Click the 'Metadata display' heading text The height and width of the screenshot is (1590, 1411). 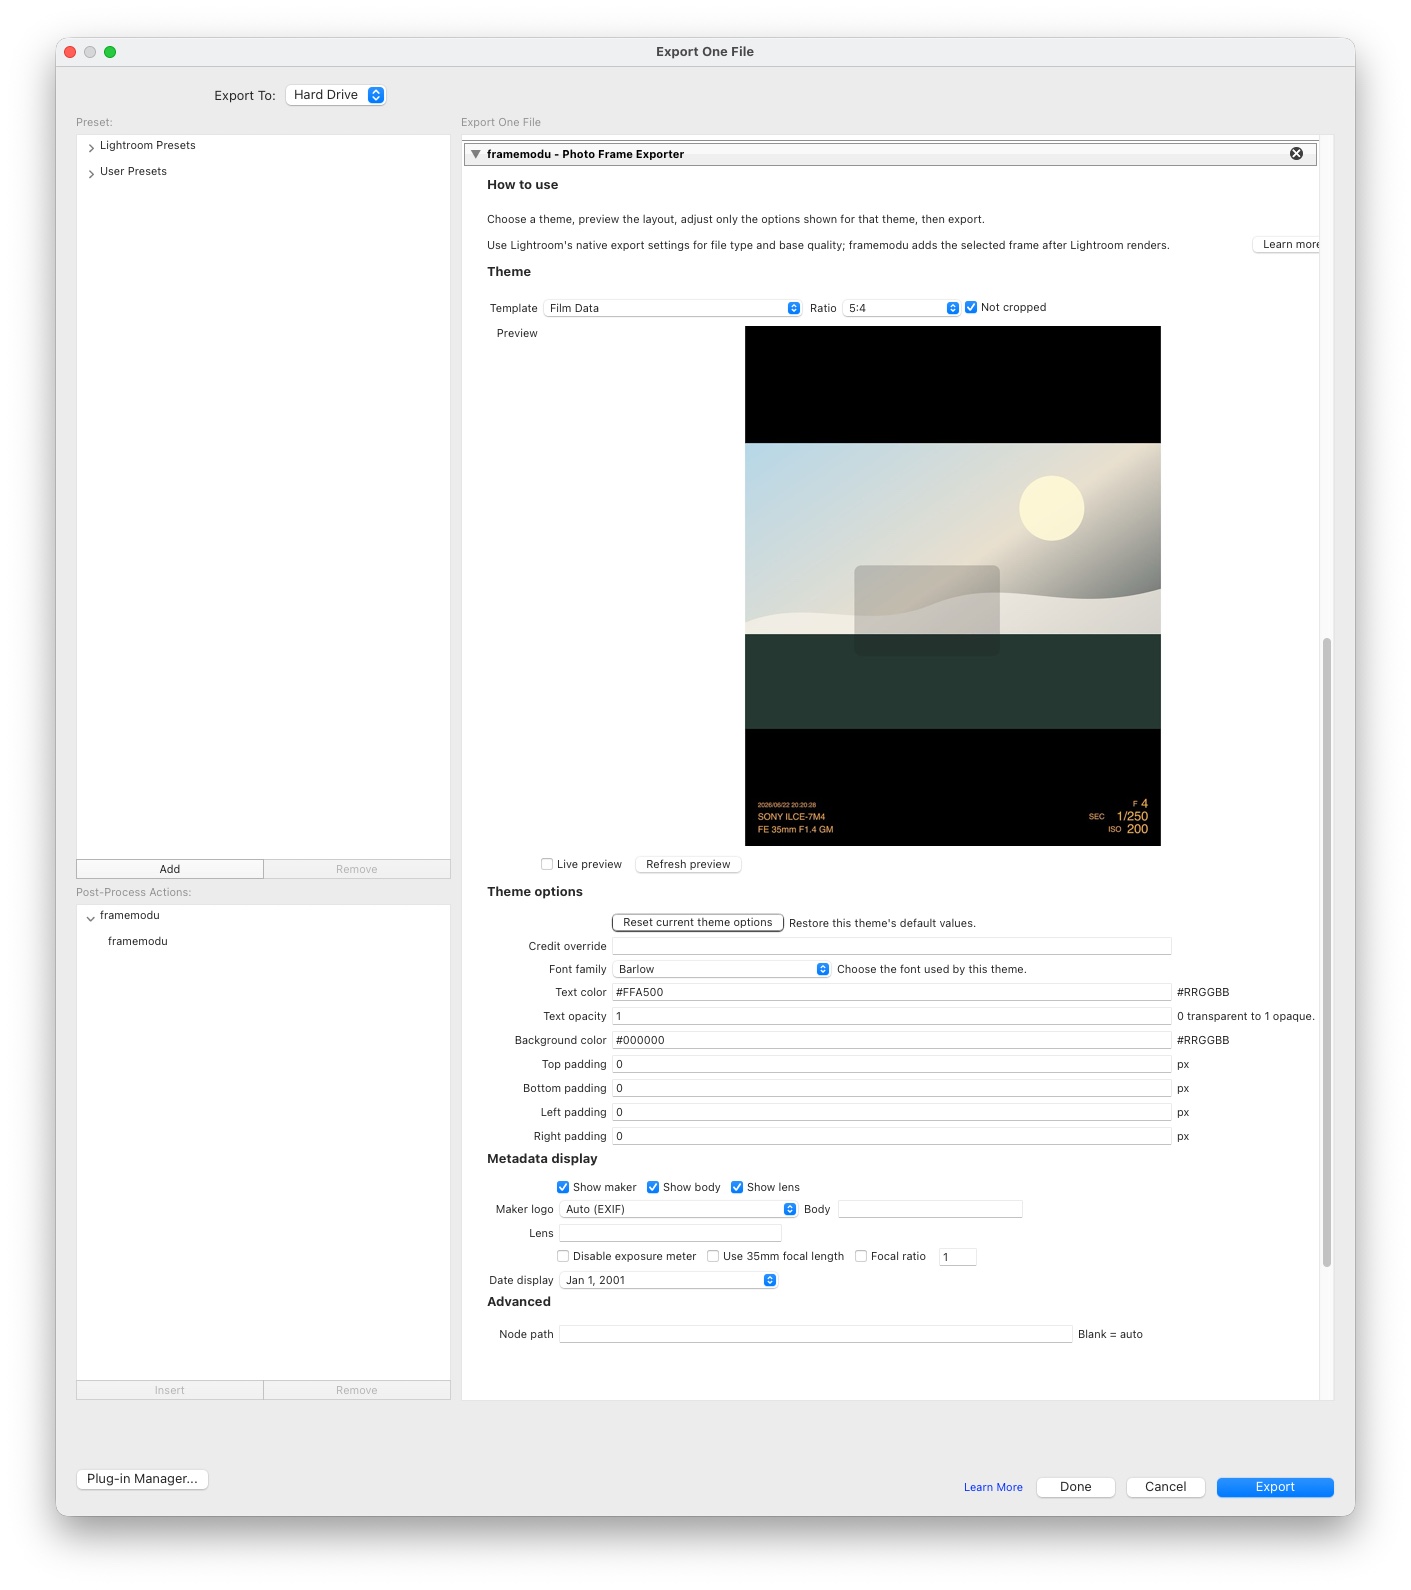pyautogui.click(x=542, y=1159)
